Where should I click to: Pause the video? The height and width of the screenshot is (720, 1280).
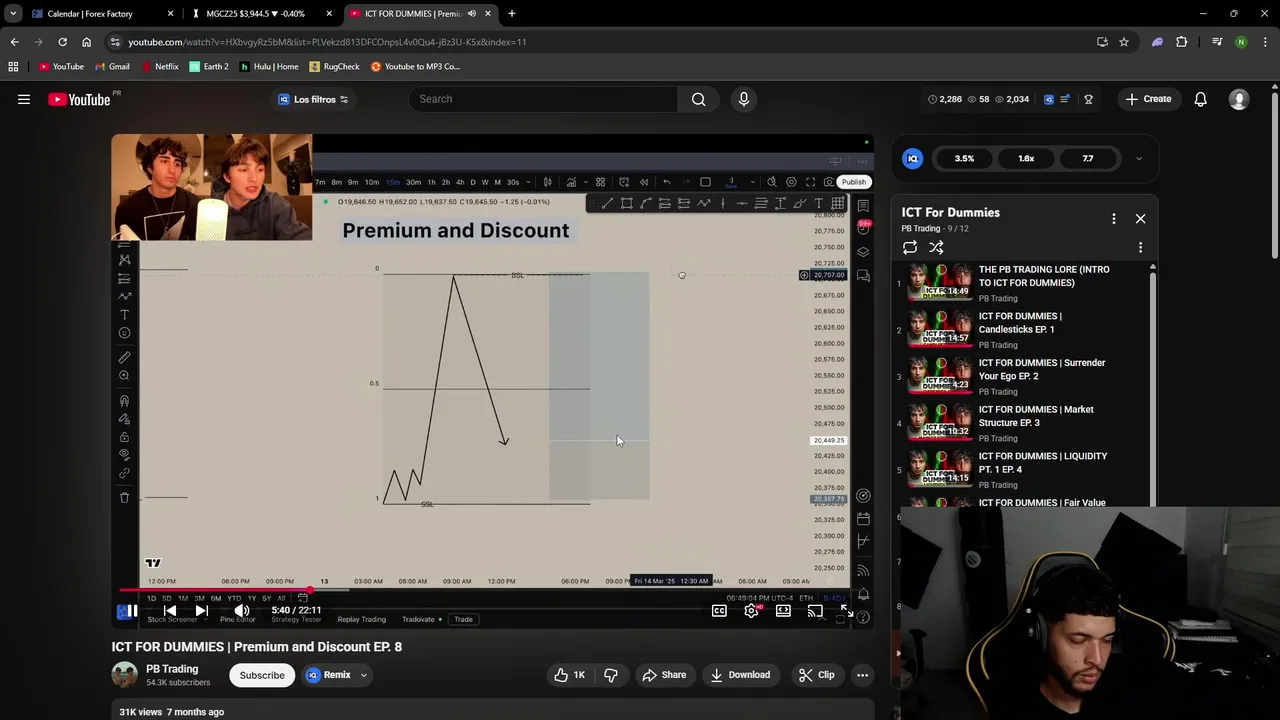coord(131,610)
